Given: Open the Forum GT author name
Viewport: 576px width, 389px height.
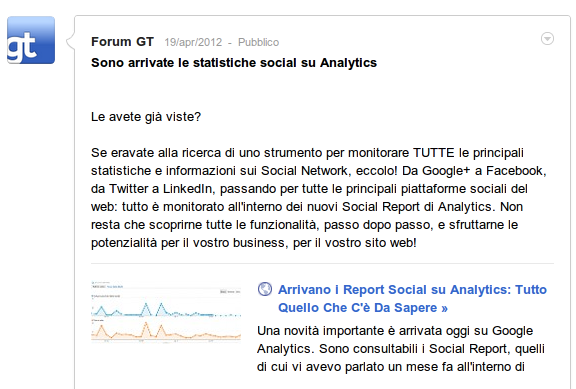Looking at the screenshot, I should pos(122,42).
